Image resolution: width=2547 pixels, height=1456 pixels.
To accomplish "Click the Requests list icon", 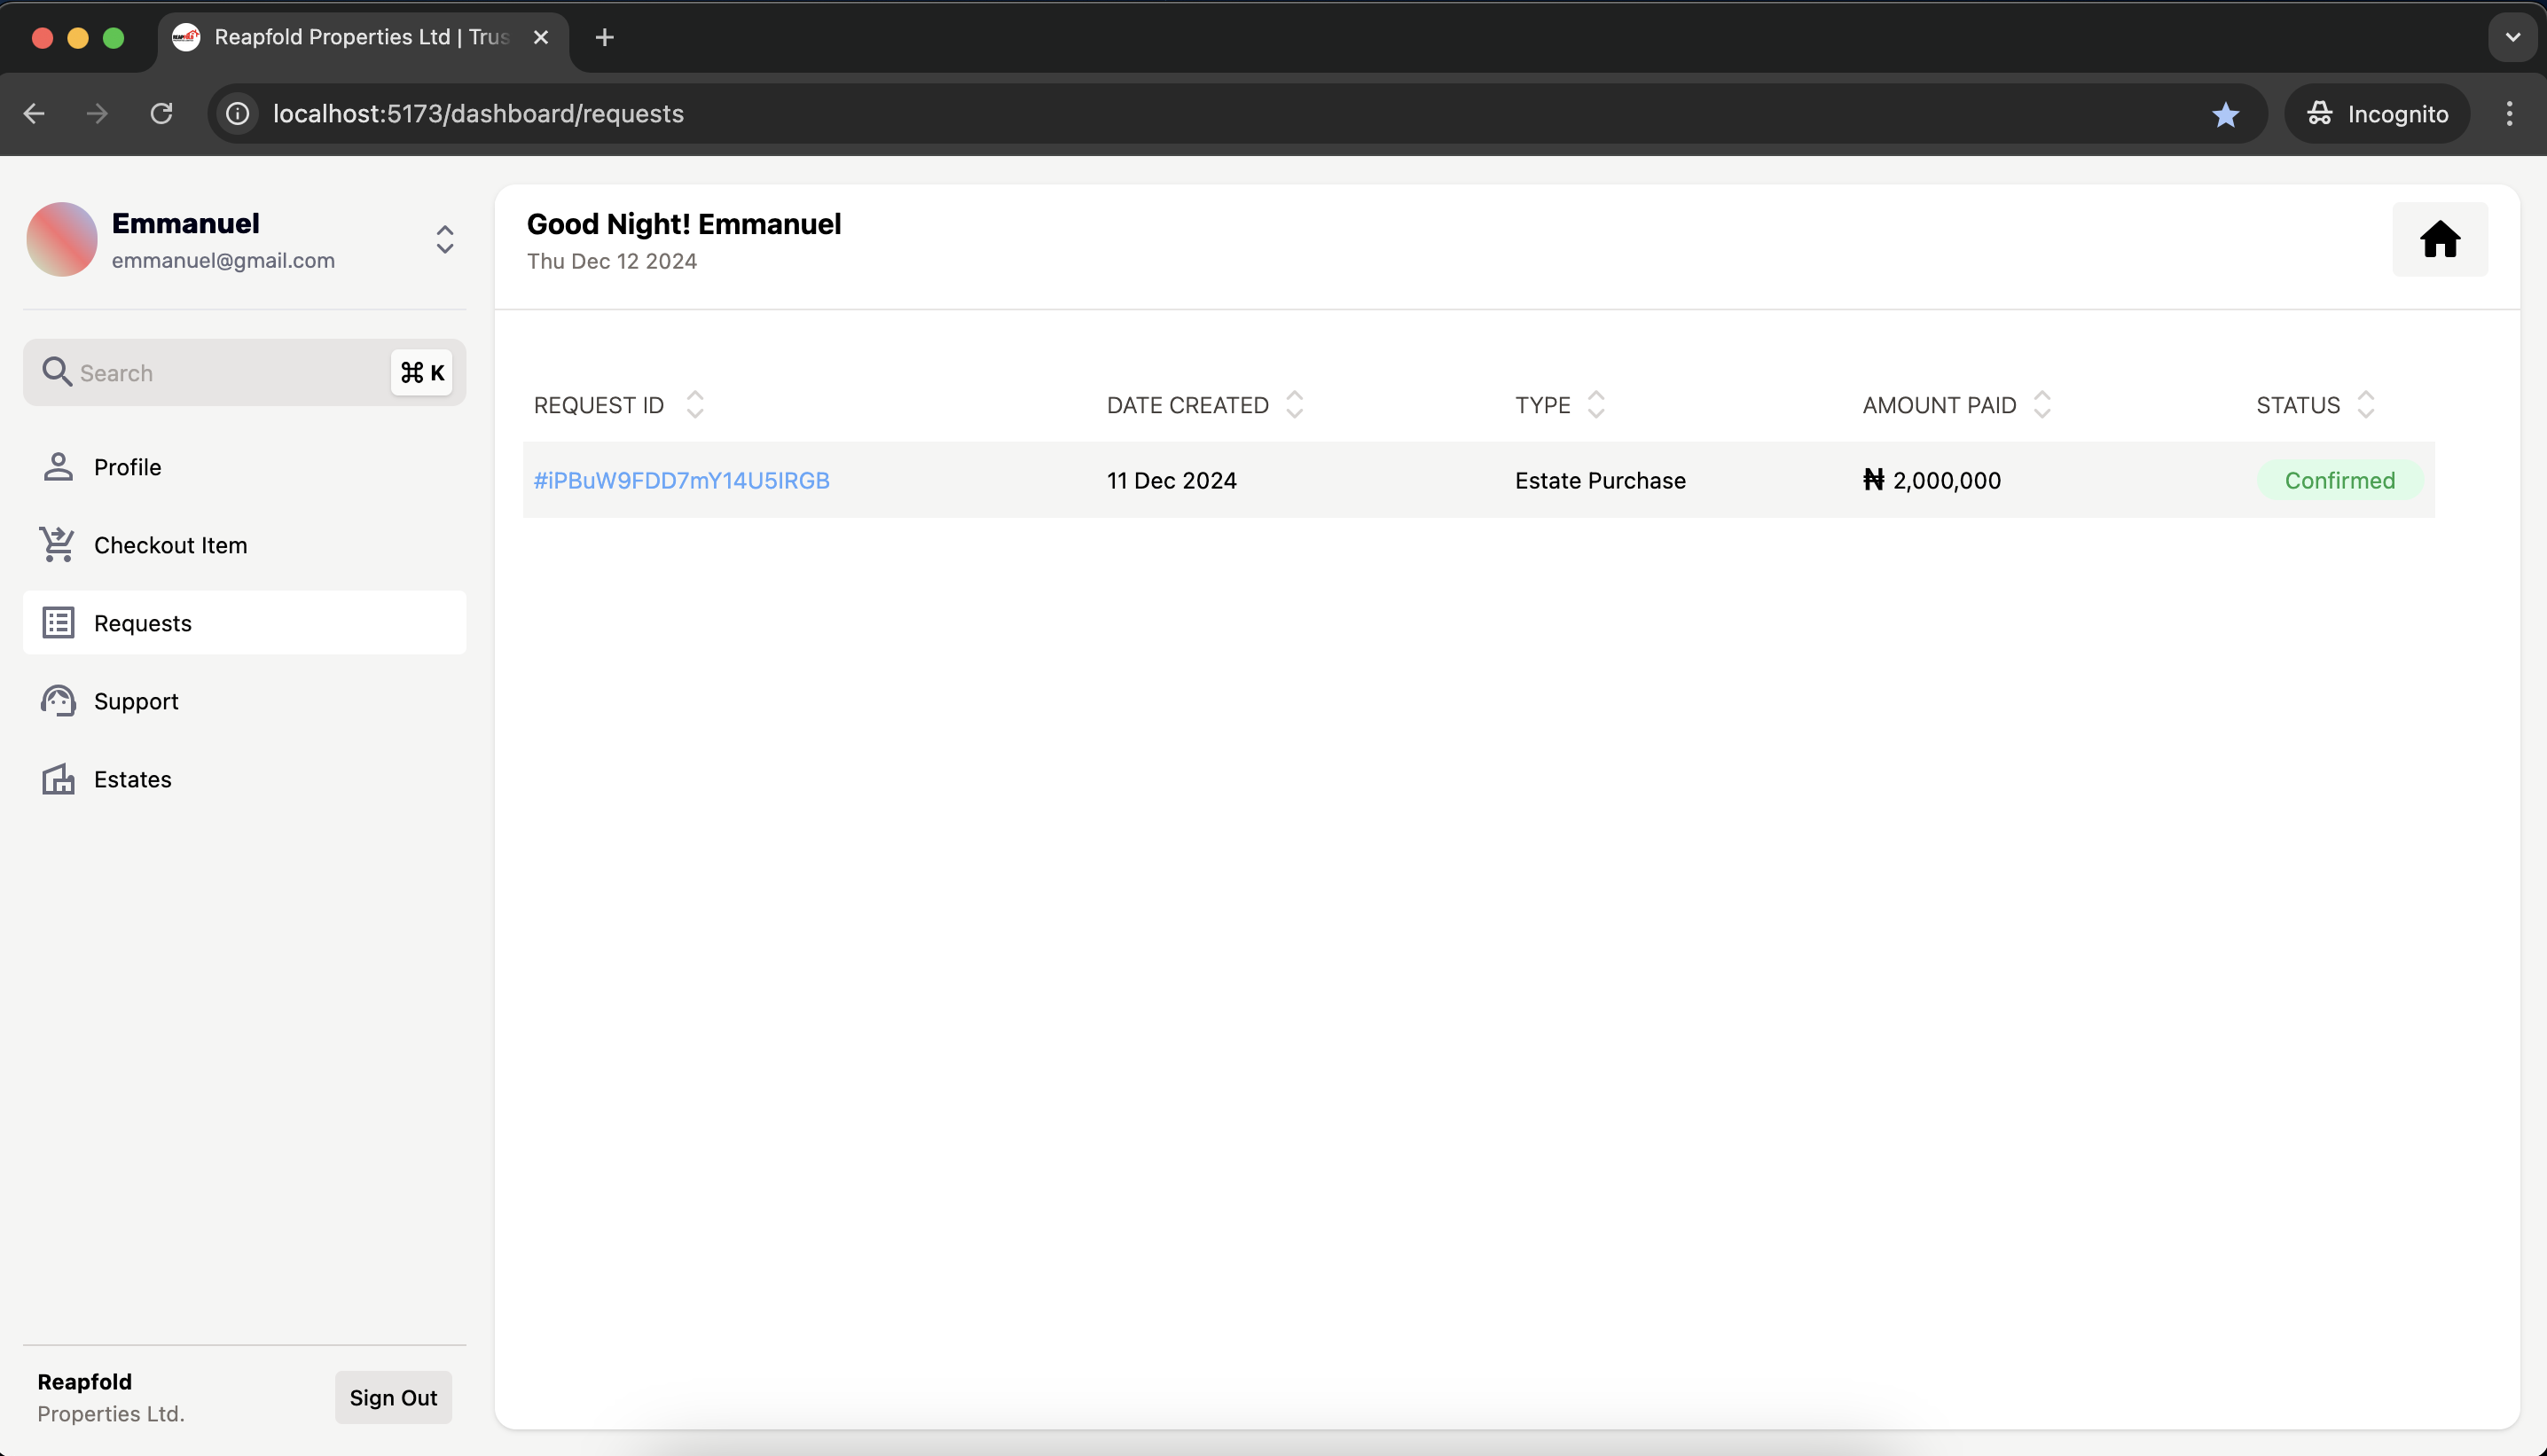I will click(x=58, y=623).
